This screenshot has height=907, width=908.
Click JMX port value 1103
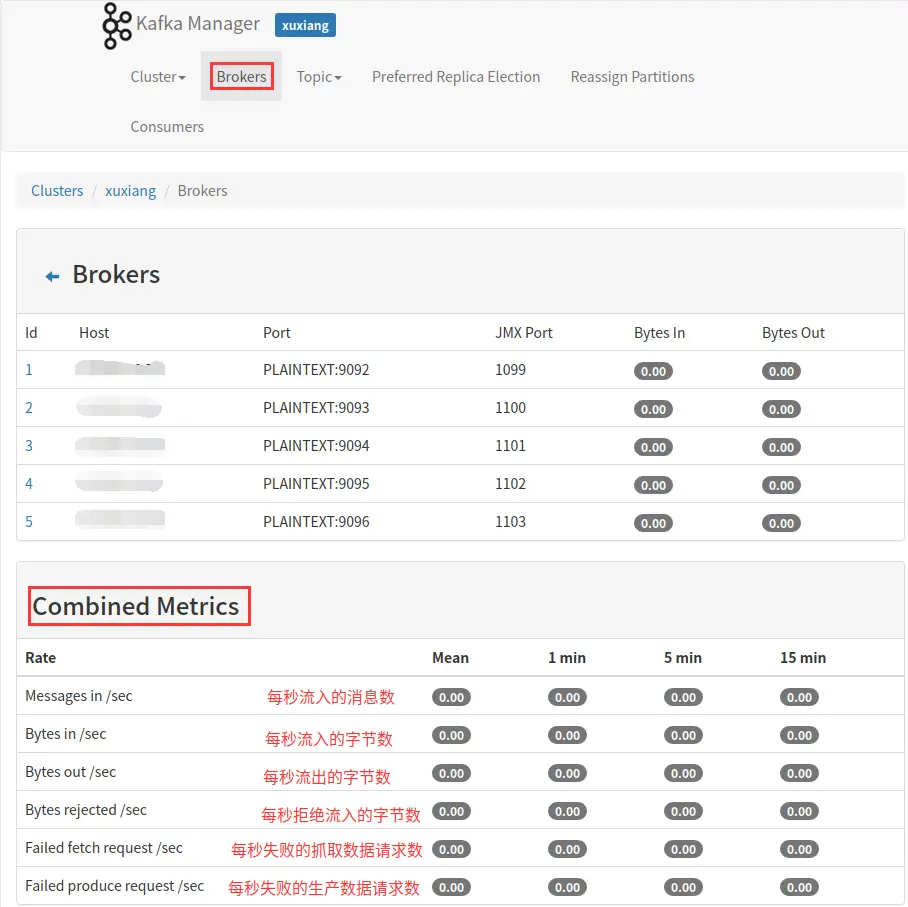[x=510, y=521]
